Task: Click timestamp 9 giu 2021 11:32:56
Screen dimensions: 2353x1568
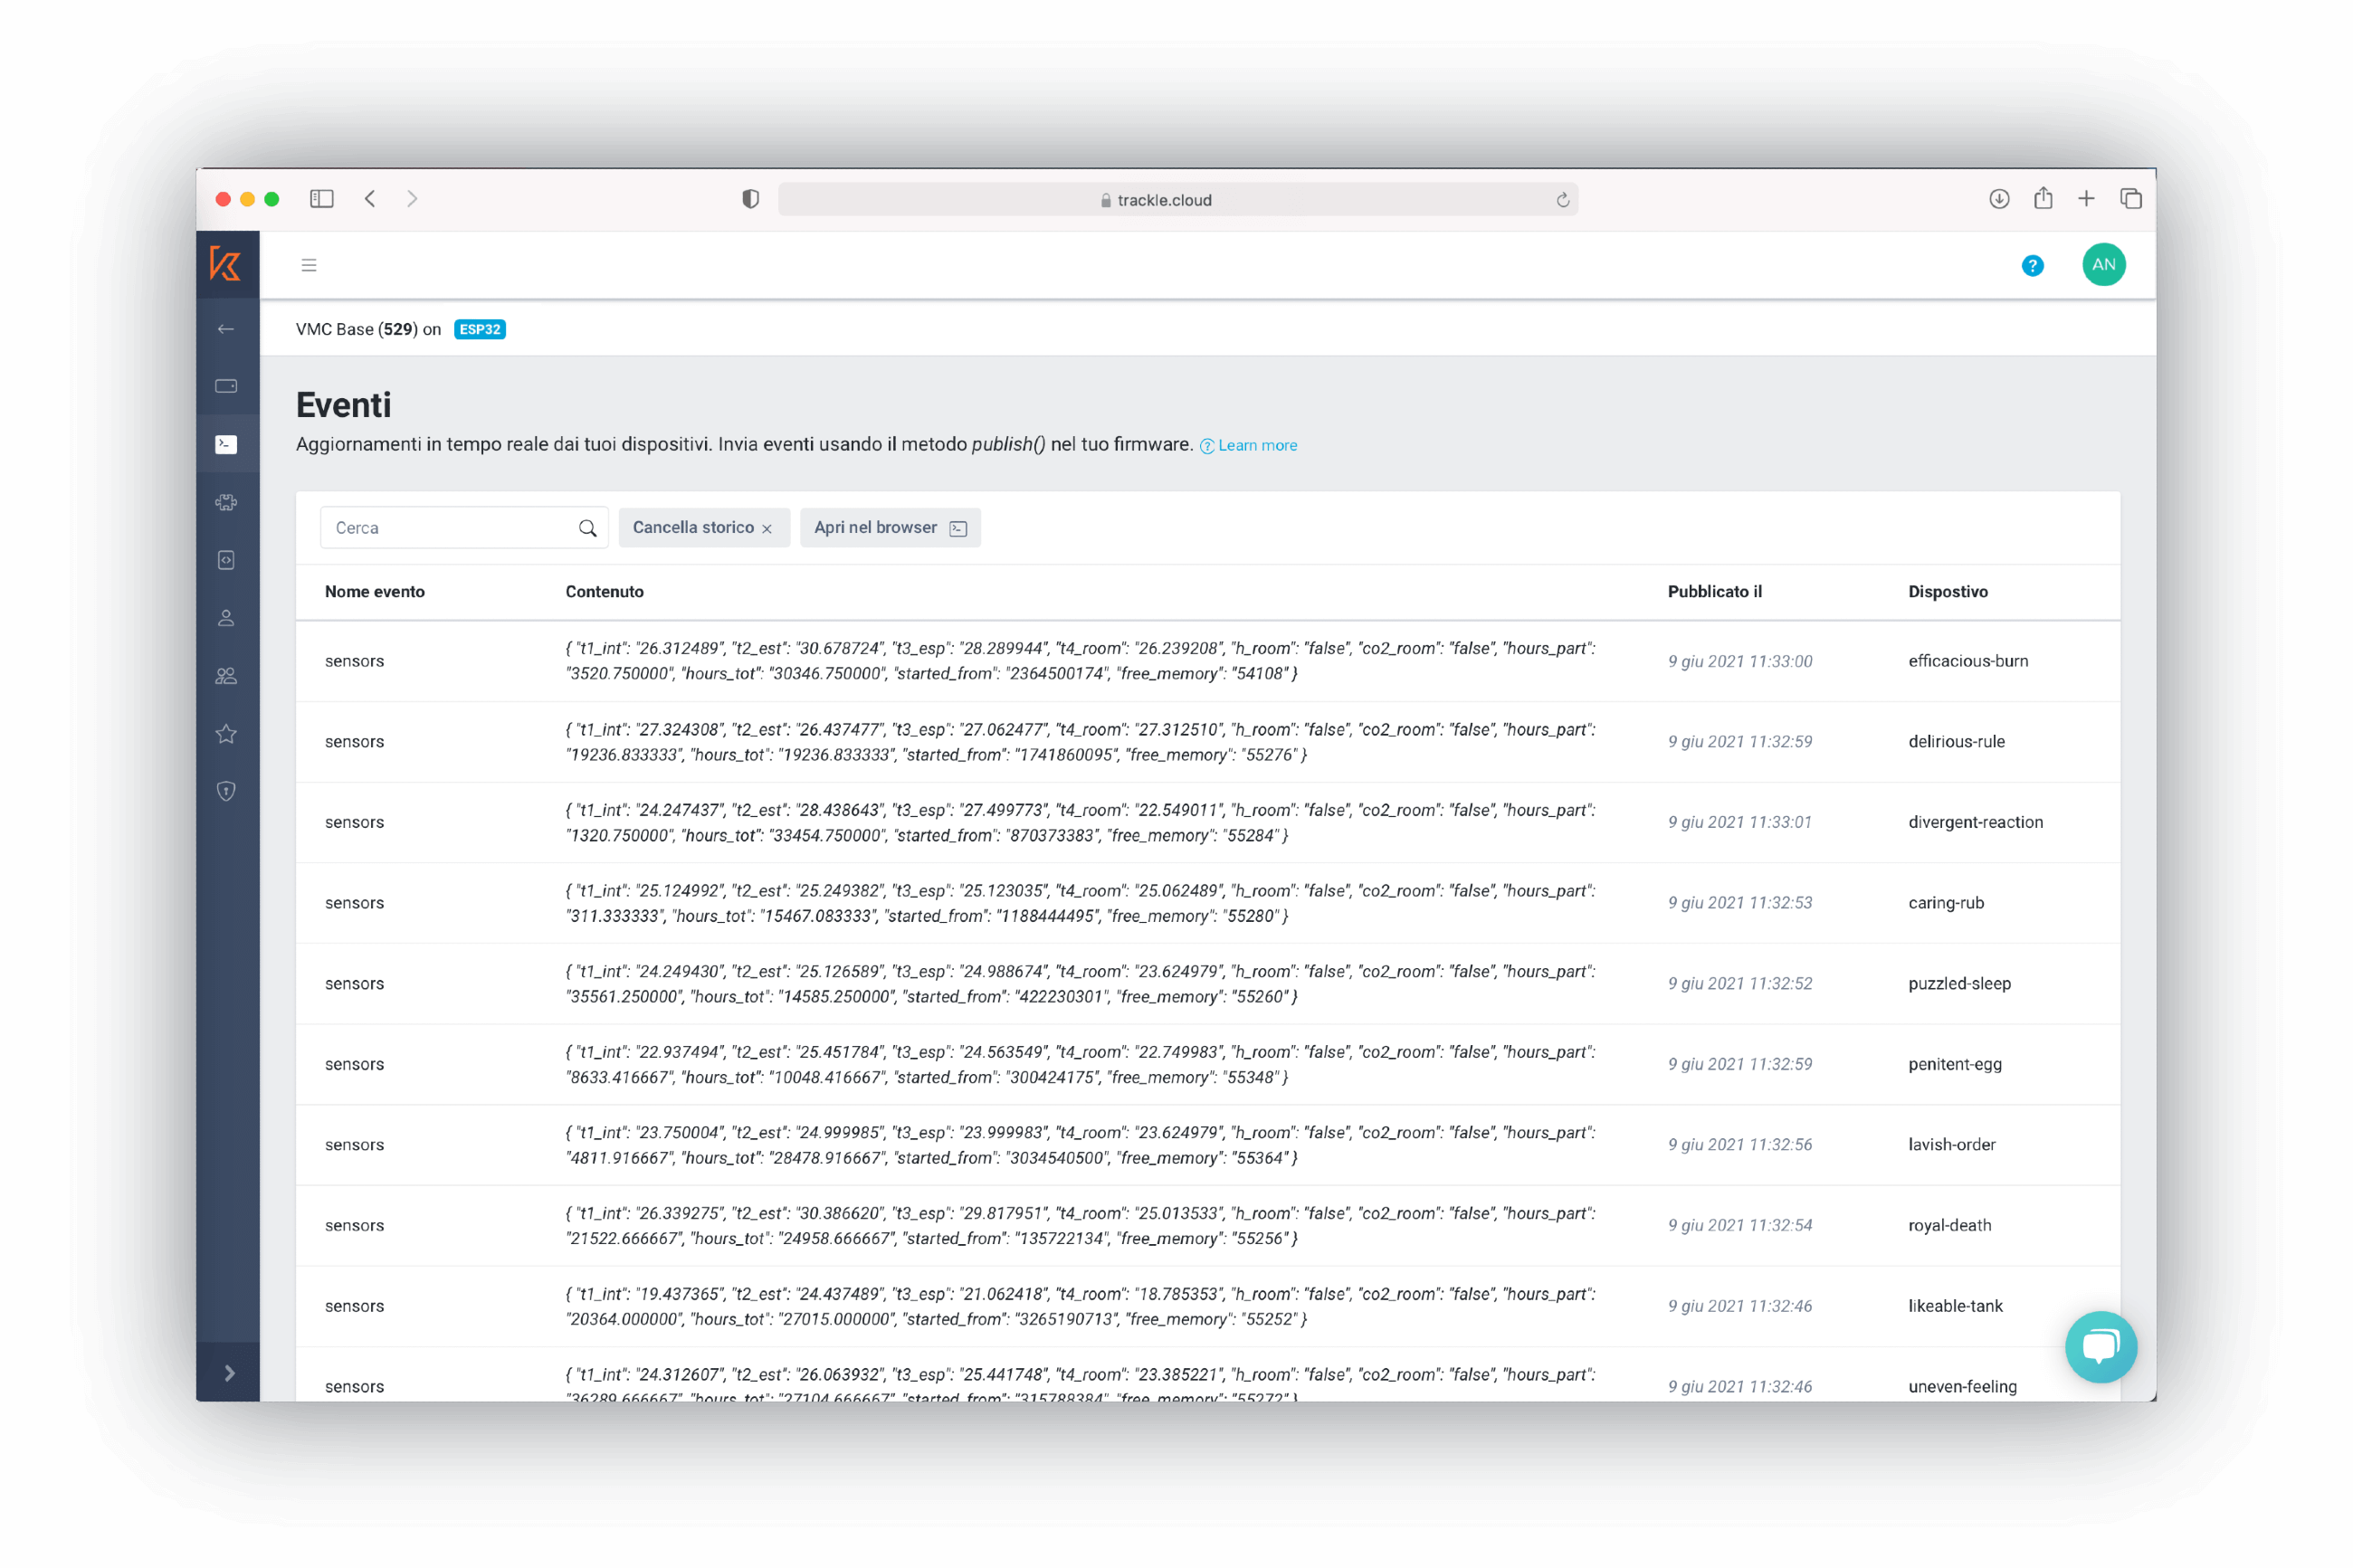Action: click(1740, 1145)
